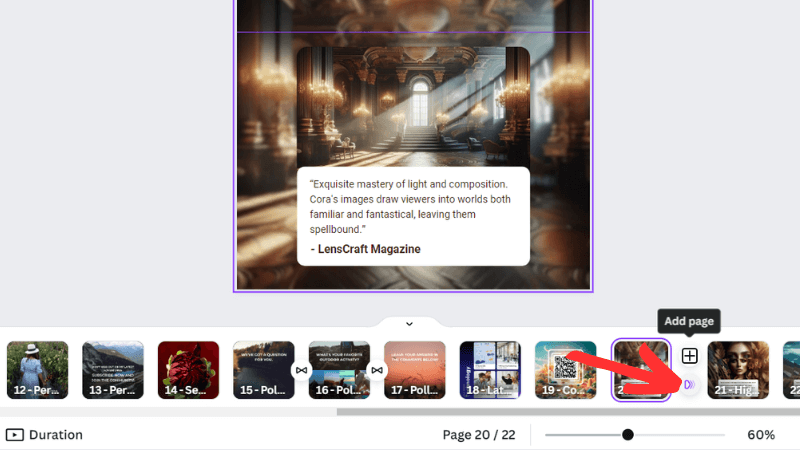
Task: Click the horizontal thumbnail scrollbar
Action: (x=560, y=411)
